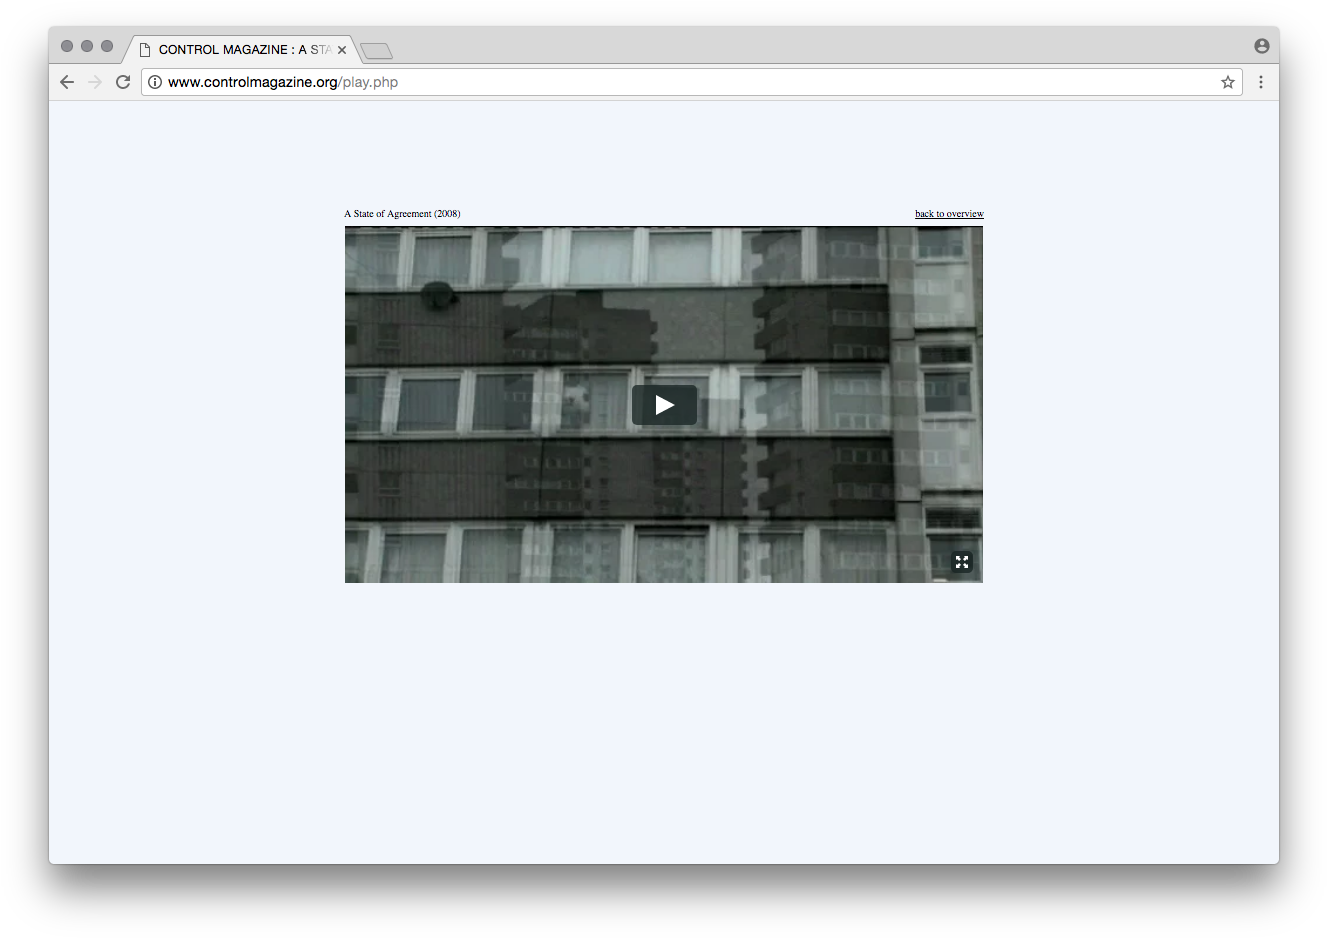
Task: Focus the URL address field
Action: coord(690,82)
